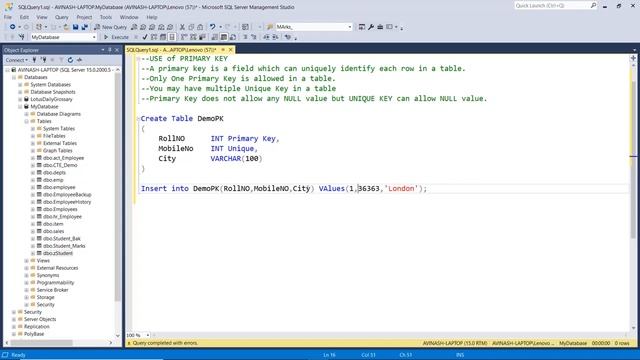640x360 pixels.
Task: Click the Parse query checkmark icon
Action: (x=144, y=37)
